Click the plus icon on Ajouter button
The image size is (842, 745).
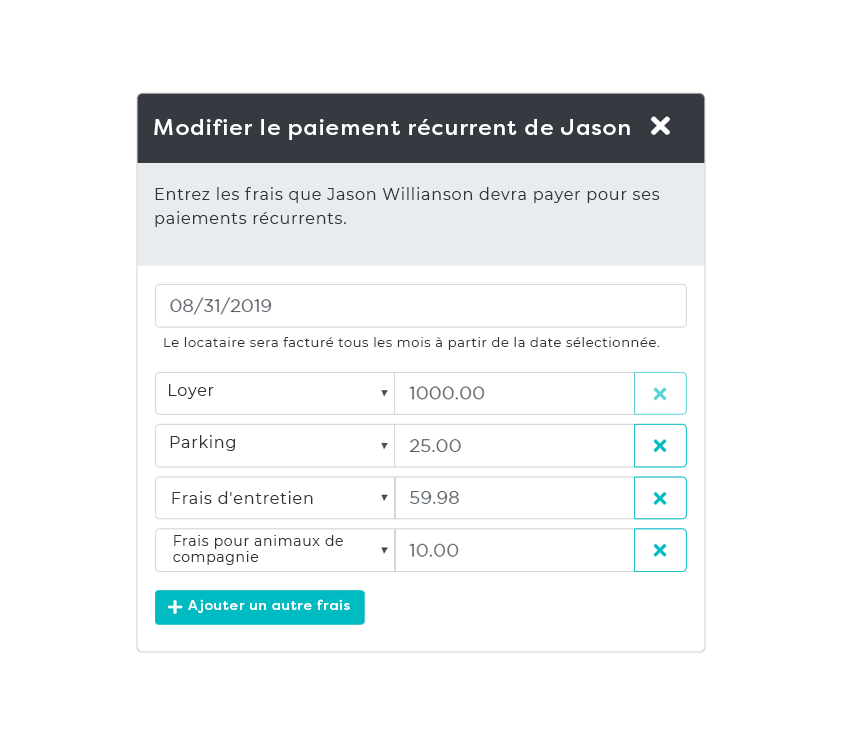[x=175, y=607]
